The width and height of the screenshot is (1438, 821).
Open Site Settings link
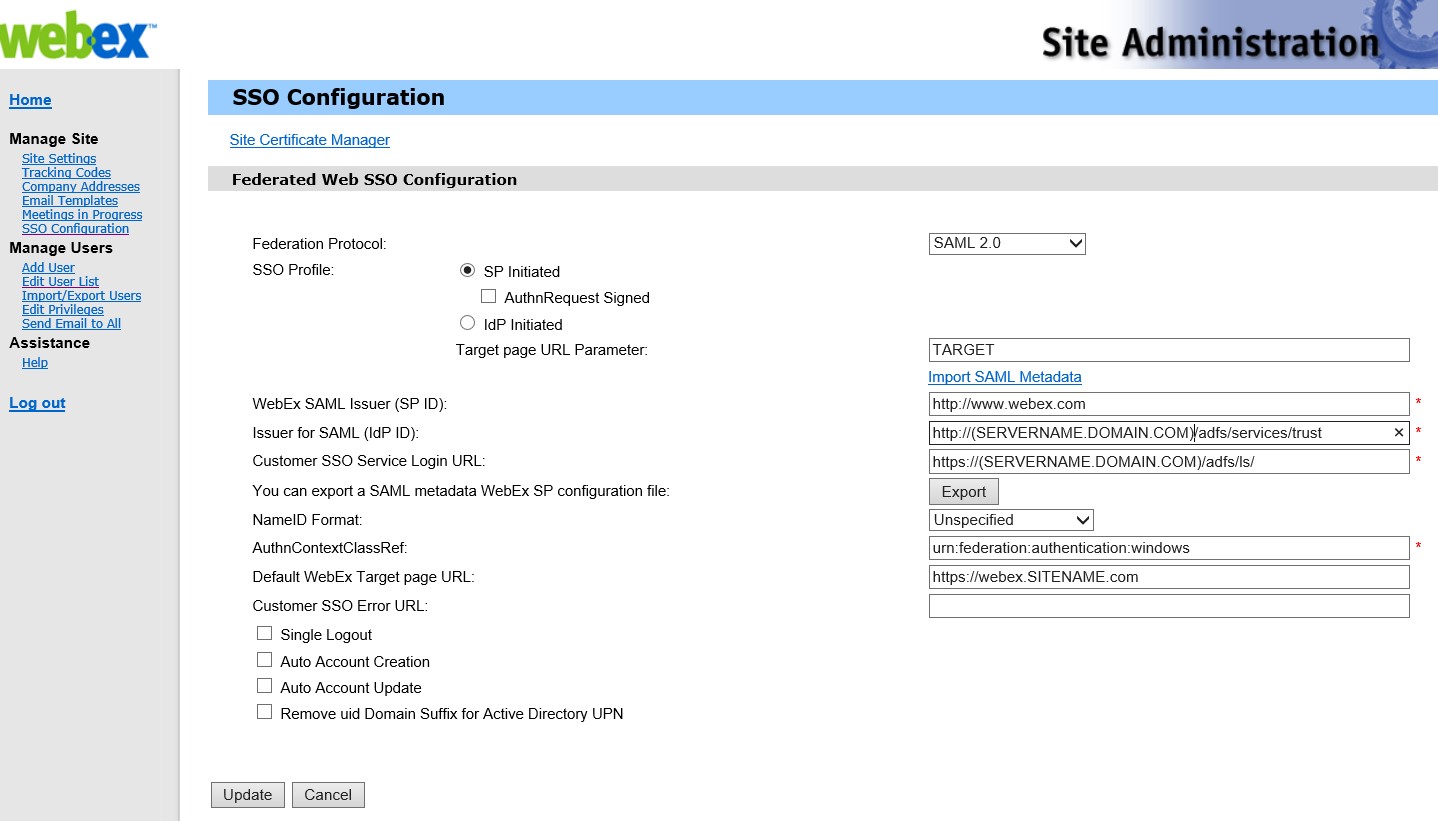coord(59,159)
